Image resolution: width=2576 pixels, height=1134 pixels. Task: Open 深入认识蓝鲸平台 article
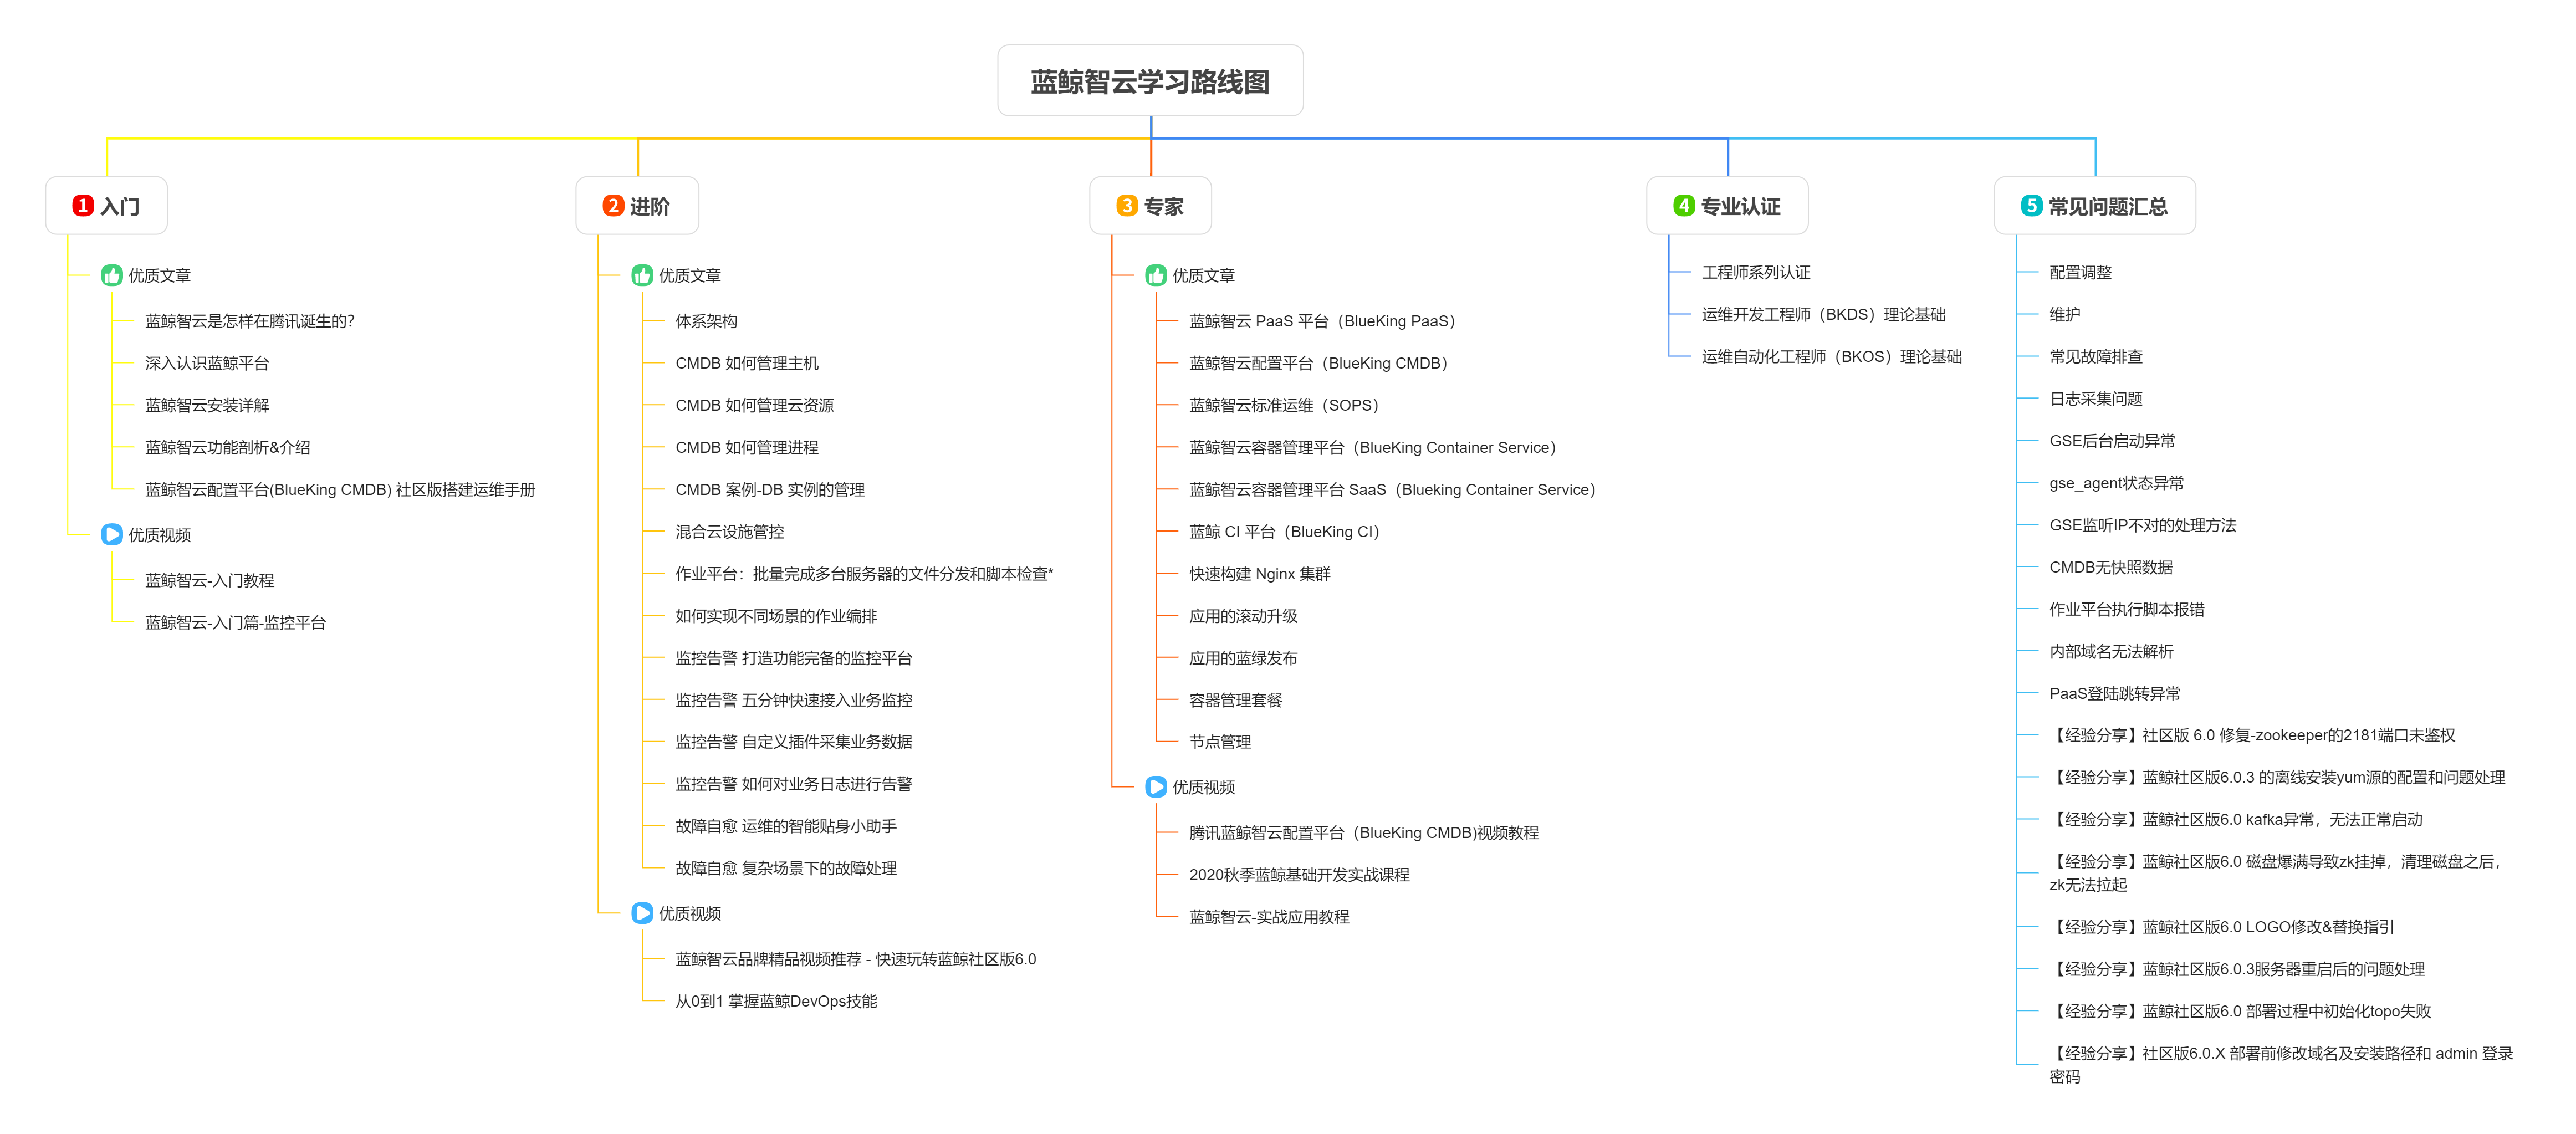207,363
